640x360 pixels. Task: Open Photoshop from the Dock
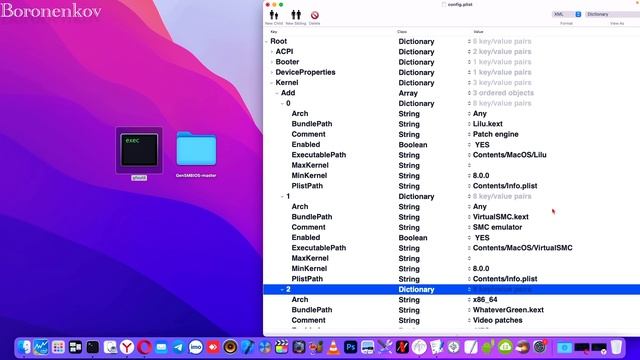point(351,347)
